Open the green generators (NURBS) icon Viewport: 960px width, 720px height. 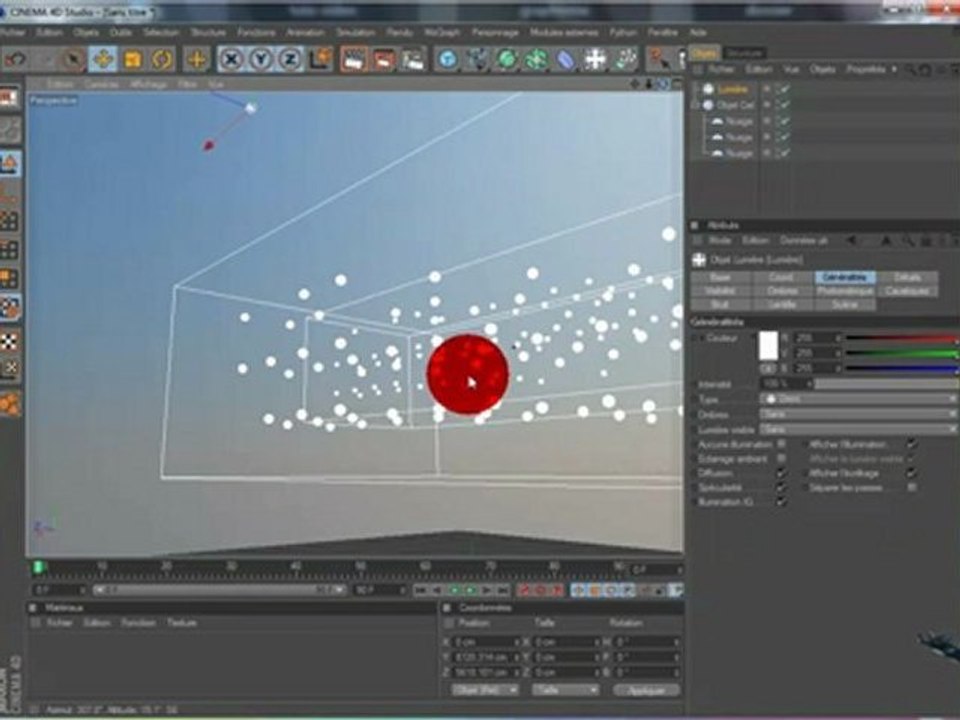click(x=507, y=59)
